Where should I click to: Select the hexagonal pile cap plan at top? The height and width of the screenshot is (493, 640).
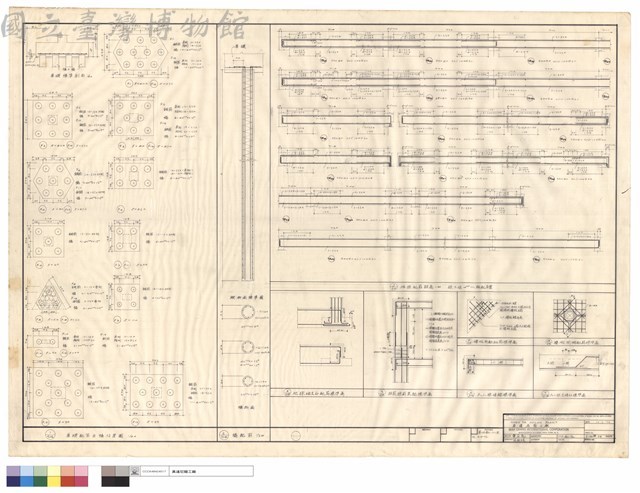[x=140, y=53]
